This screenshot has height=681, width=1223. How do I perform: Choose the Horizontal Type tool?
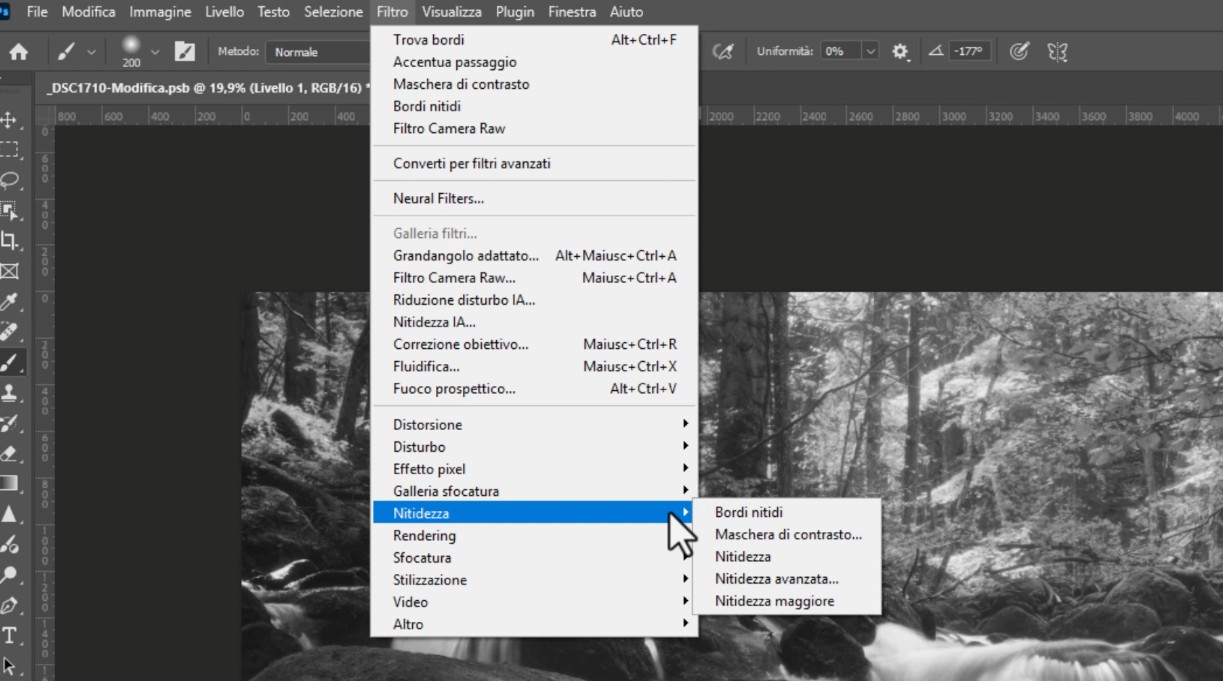click(x=10, y=635)
